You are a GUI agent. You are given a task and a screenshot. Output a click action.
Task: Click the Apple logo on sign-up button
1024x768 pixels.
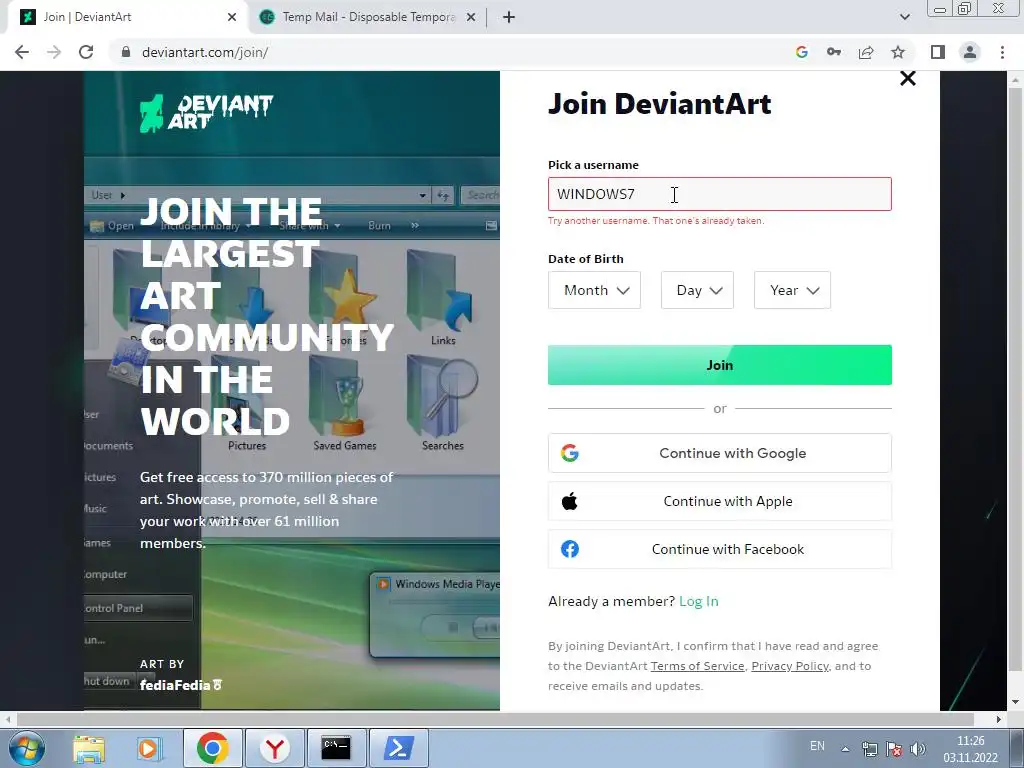pos(569,501)
